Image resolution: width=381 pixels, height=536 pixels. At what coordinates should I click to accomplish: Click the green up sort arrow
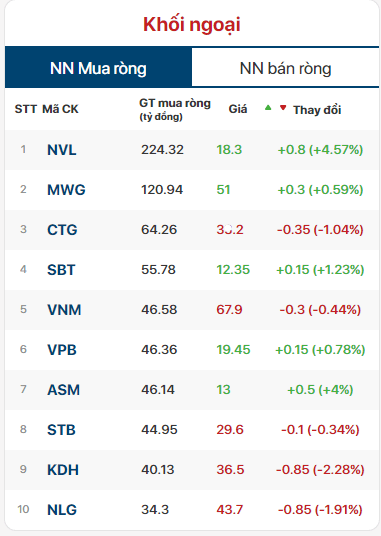268,108
